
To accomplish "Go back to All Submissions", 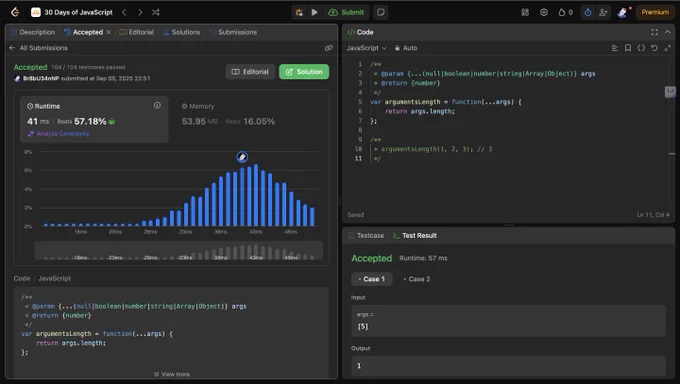I will pyautogui.click(x=38, y=48).
